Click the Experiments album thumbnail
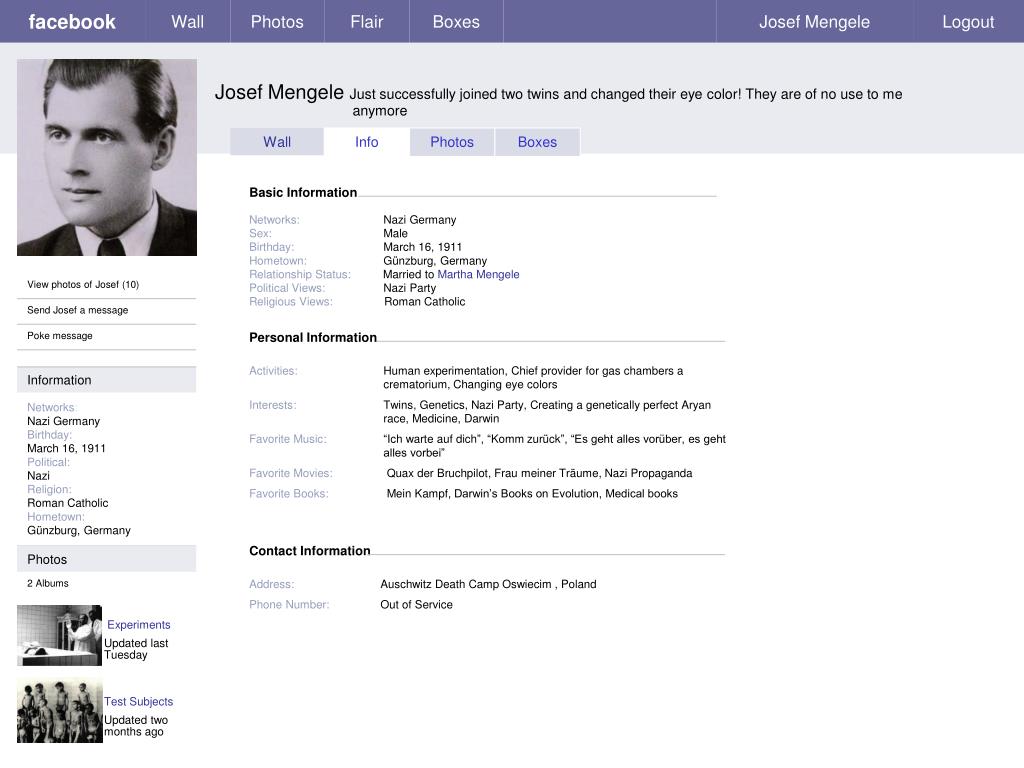Viewport: 1024px width, 768px height. (59, 635)
